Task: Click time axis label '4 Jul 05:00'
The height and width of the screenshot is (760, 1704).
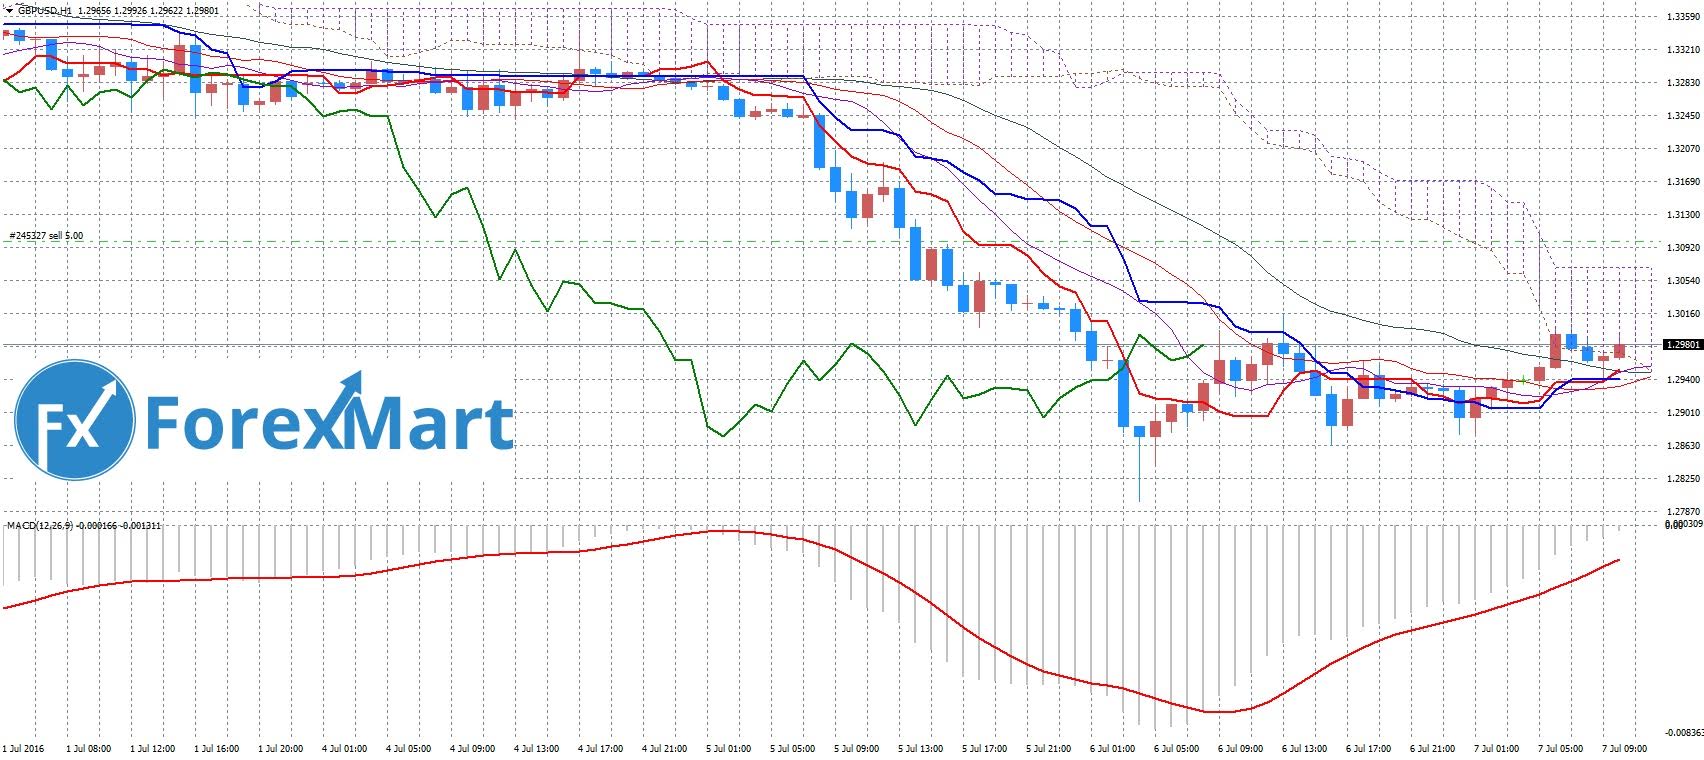Action: click(x=408, y=748)
